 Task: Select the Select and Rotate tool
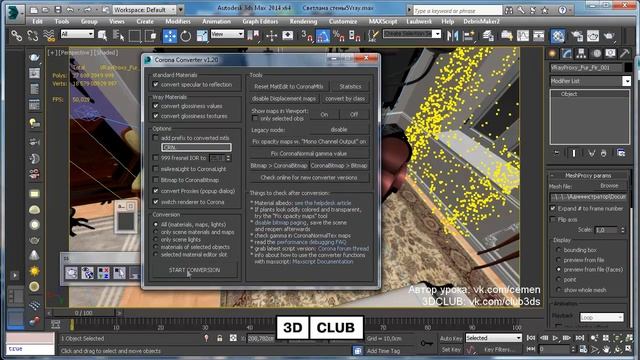(185, 36)
